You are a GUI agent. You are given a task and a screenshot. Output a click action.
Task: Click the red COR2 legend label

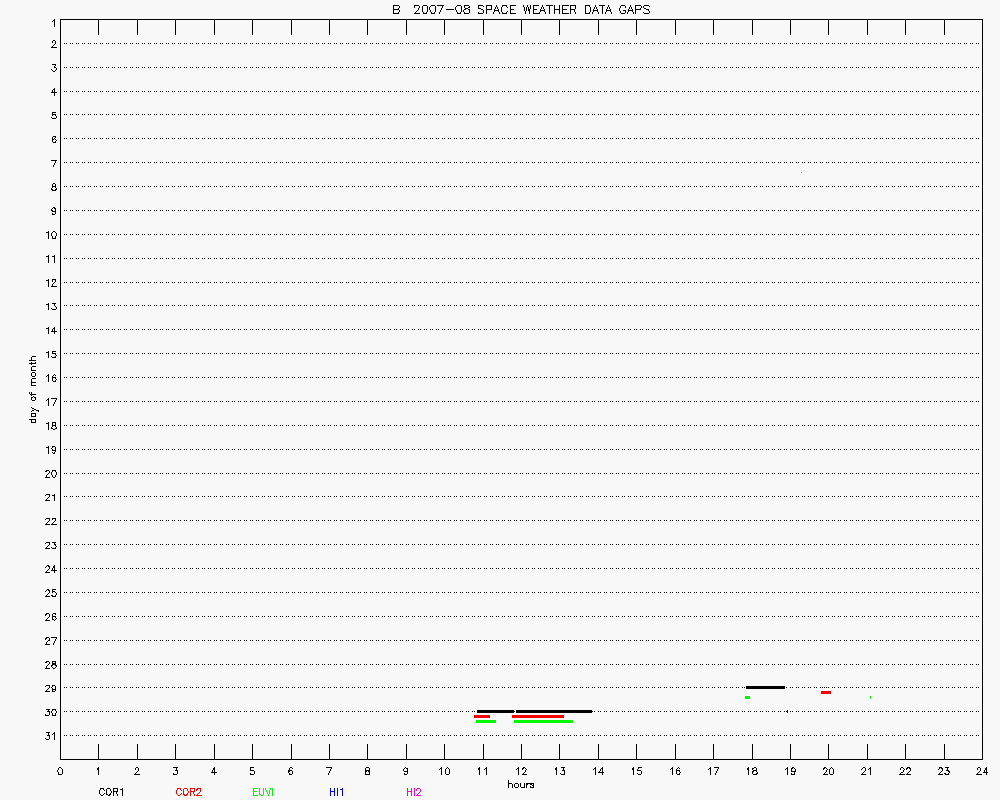coord(188,792)
